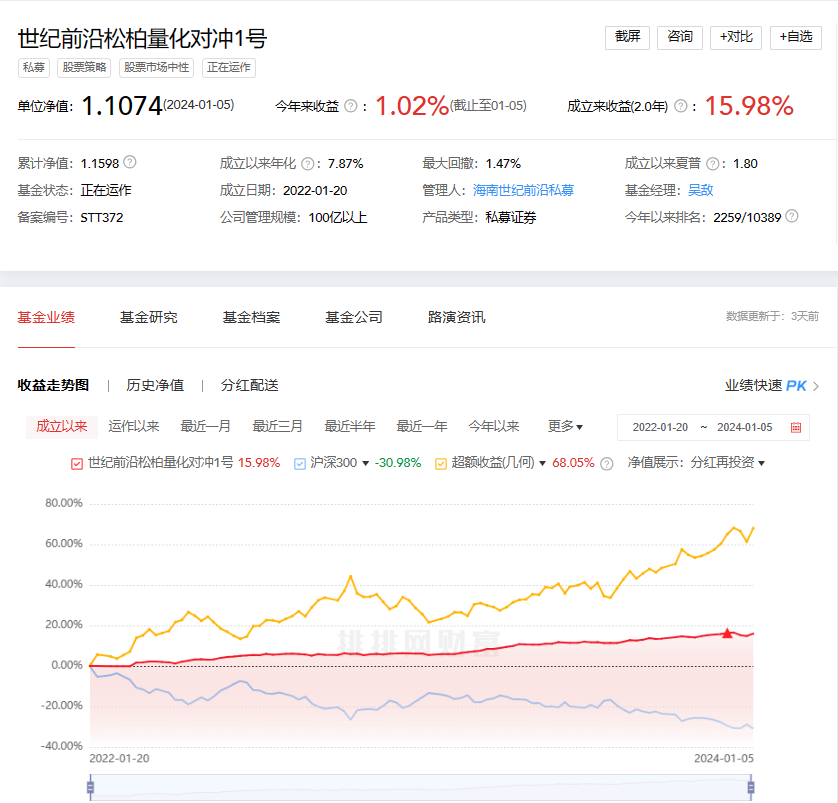Switch to the 基金业绩 tab

[x=46, y=317]
